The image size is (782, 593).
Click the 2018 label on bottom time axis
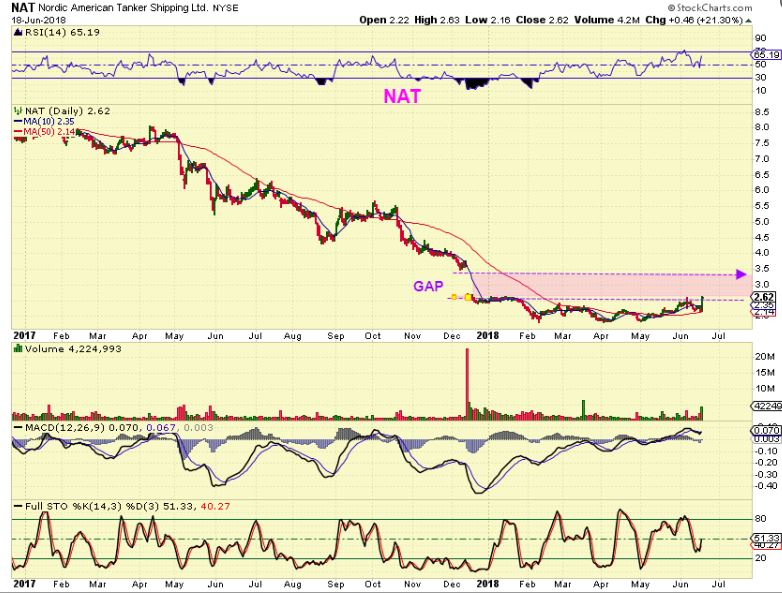(487, 584)
